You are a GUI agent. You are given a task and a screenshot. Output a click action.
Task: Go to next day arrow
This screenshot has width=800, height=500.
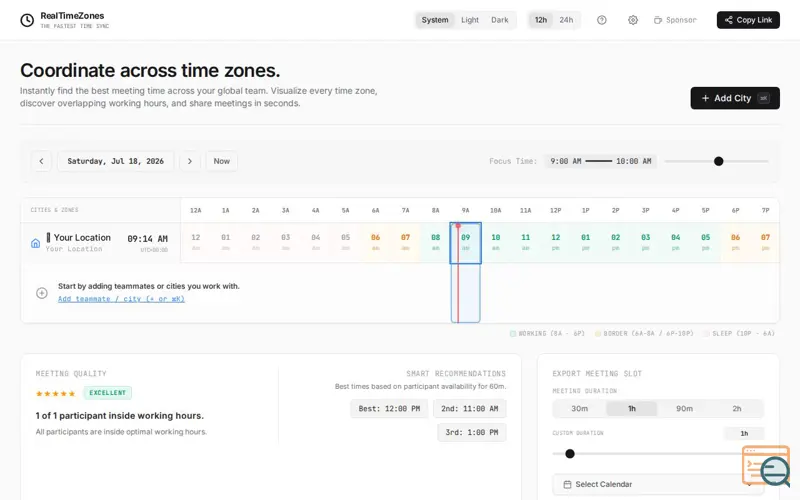190,161
